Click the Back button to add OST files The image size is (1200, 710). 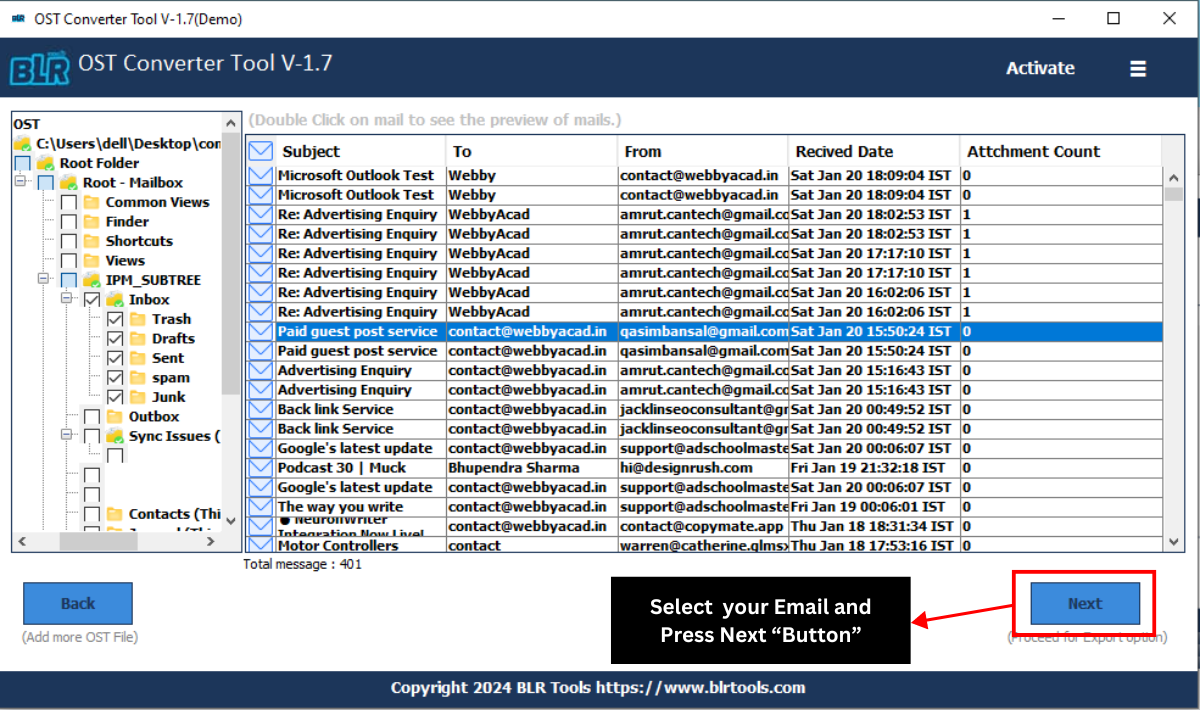[x=77, y=603]
